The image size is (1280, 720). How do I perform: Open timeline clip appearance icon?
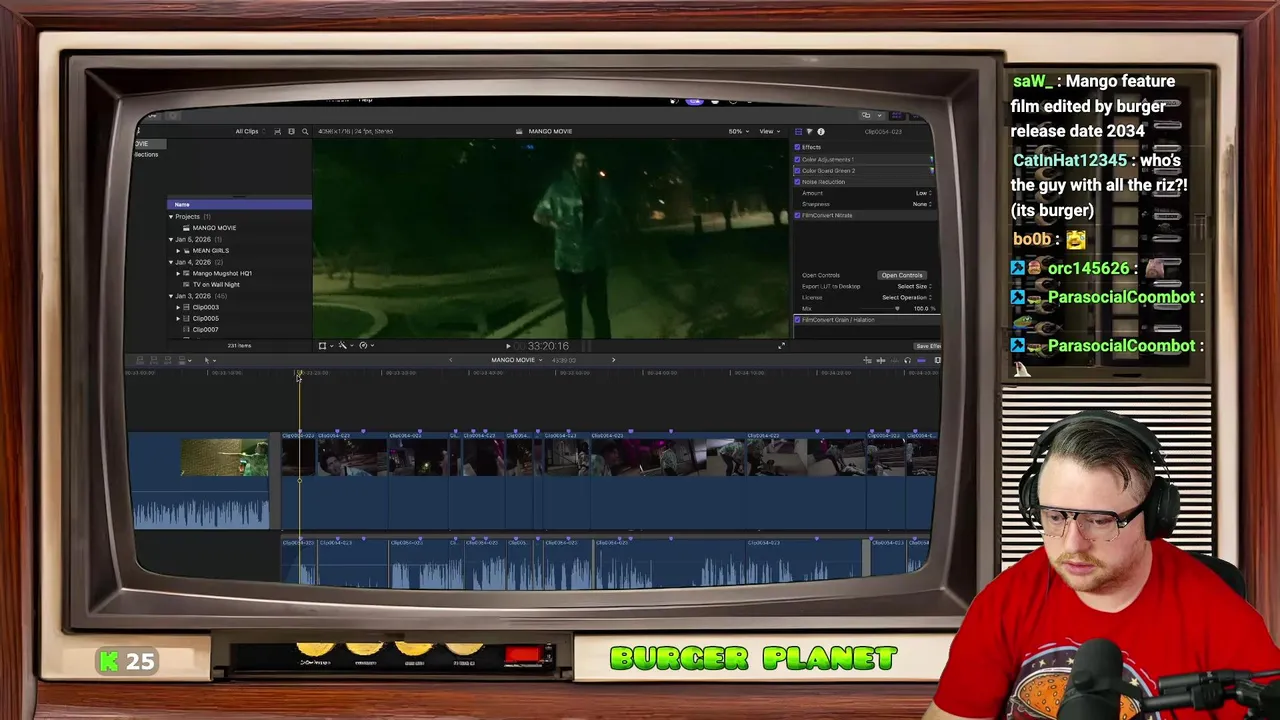coord(937,361)
